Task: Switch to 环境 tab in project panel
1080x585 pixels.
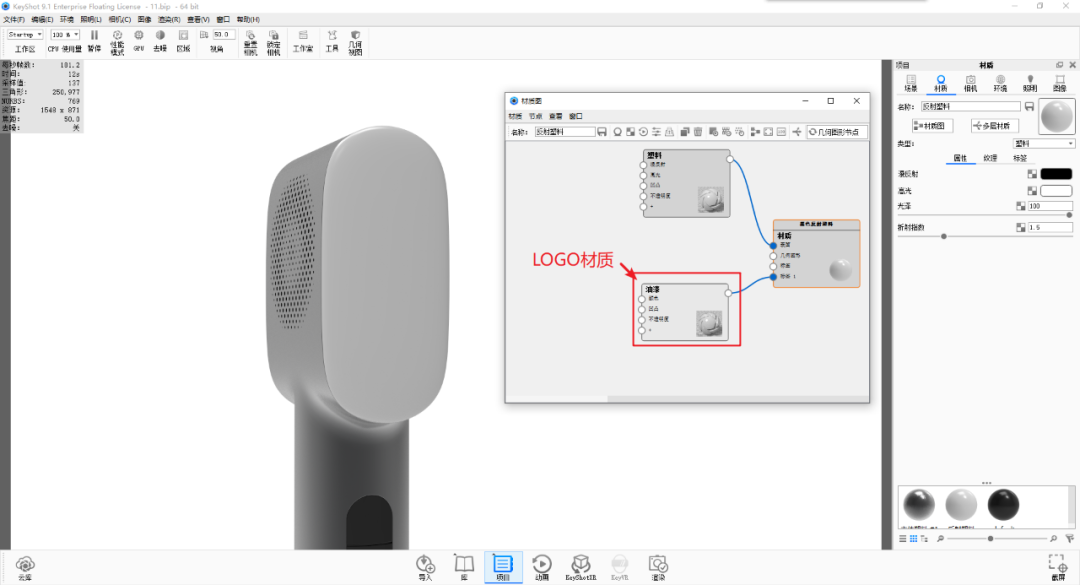Action: tap(1000, 83)
